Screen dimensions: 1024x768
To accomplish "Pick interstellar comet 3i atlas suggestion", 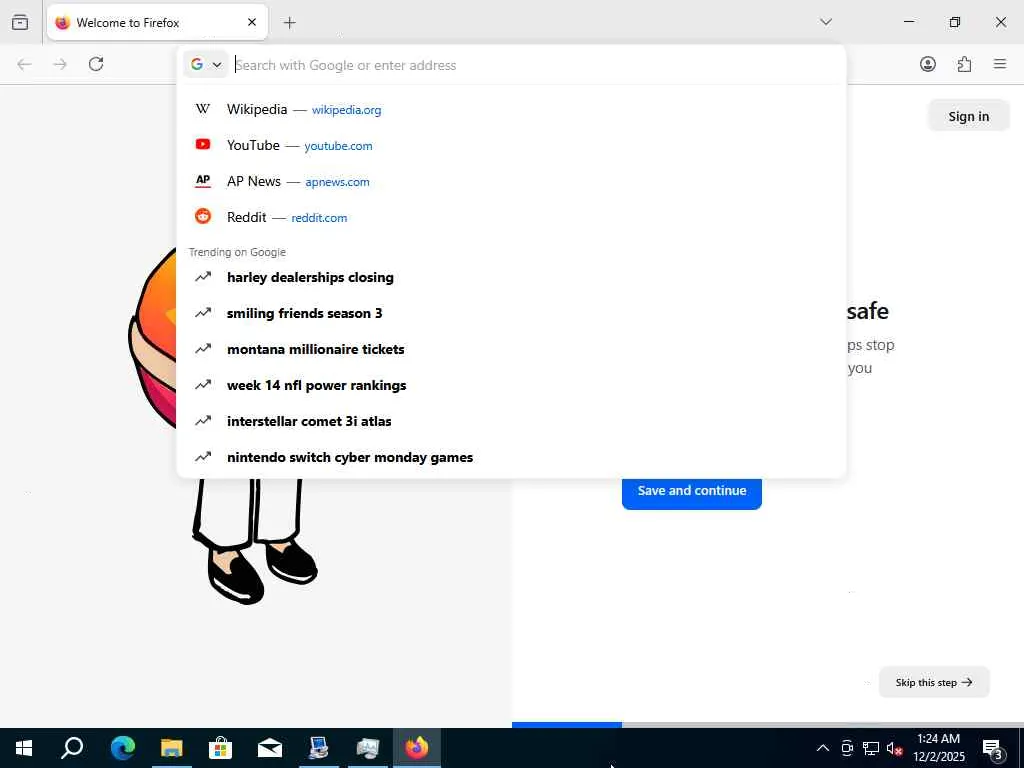I will 511,421.
